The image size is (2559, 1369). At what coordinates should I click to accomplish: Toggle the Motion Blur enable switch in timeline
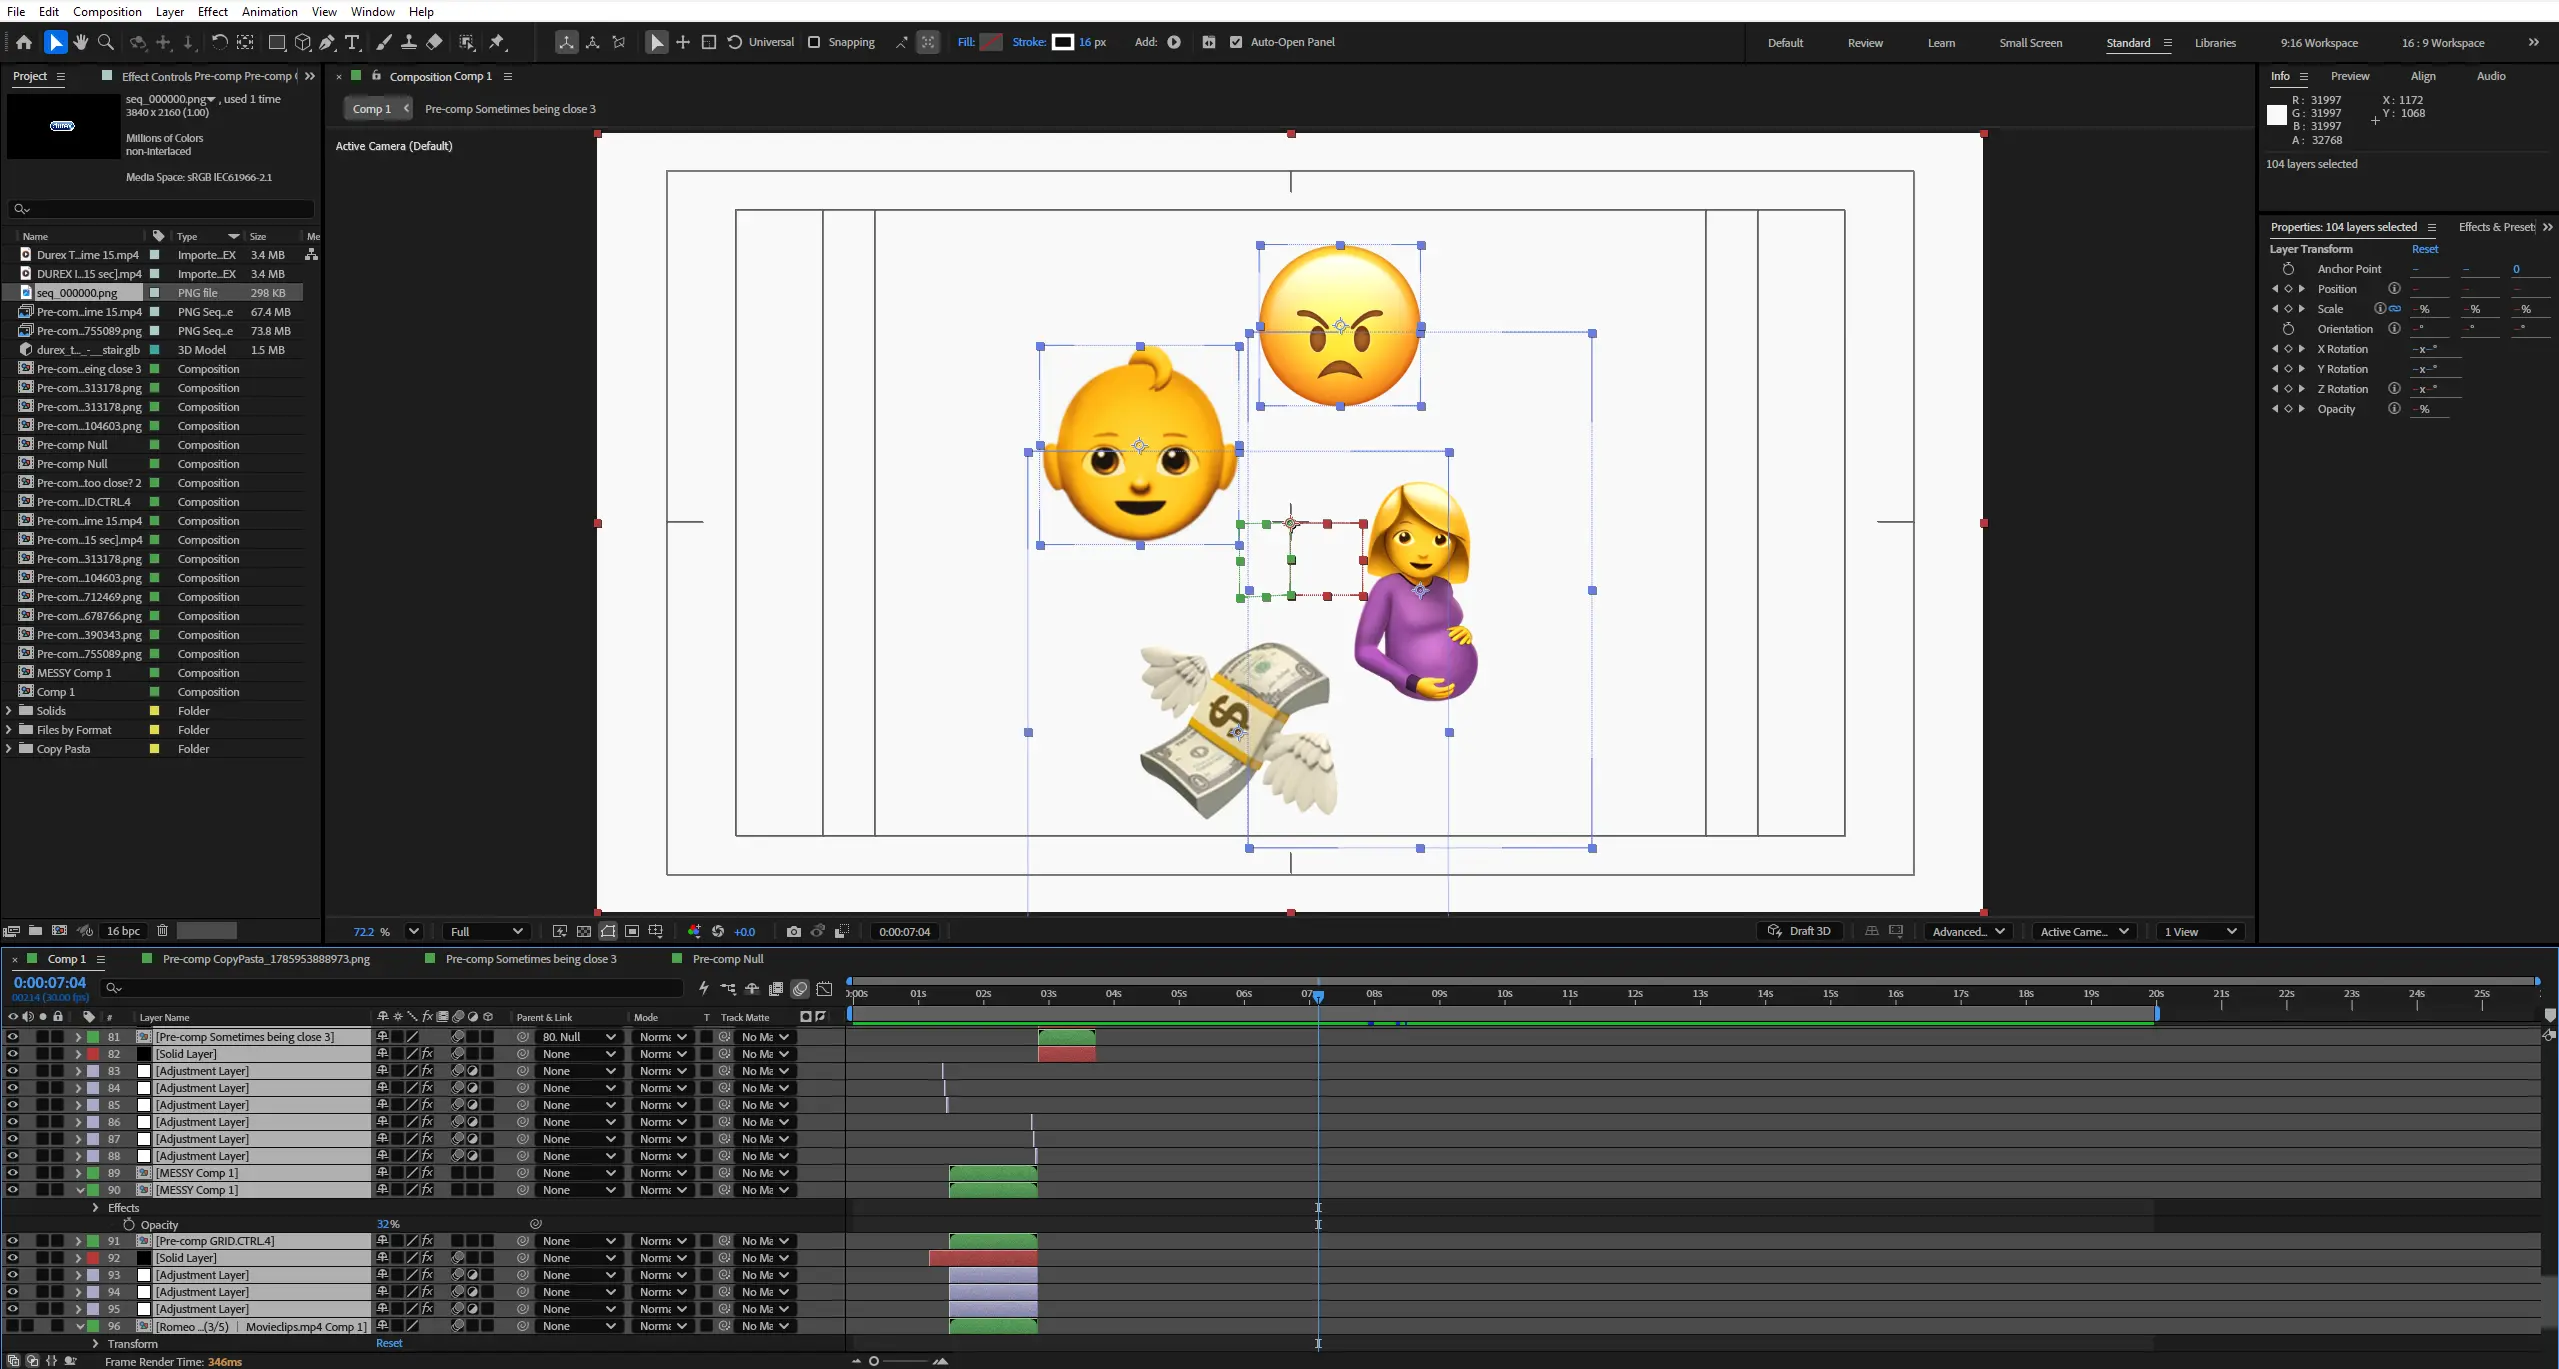[x=800, y=988]
